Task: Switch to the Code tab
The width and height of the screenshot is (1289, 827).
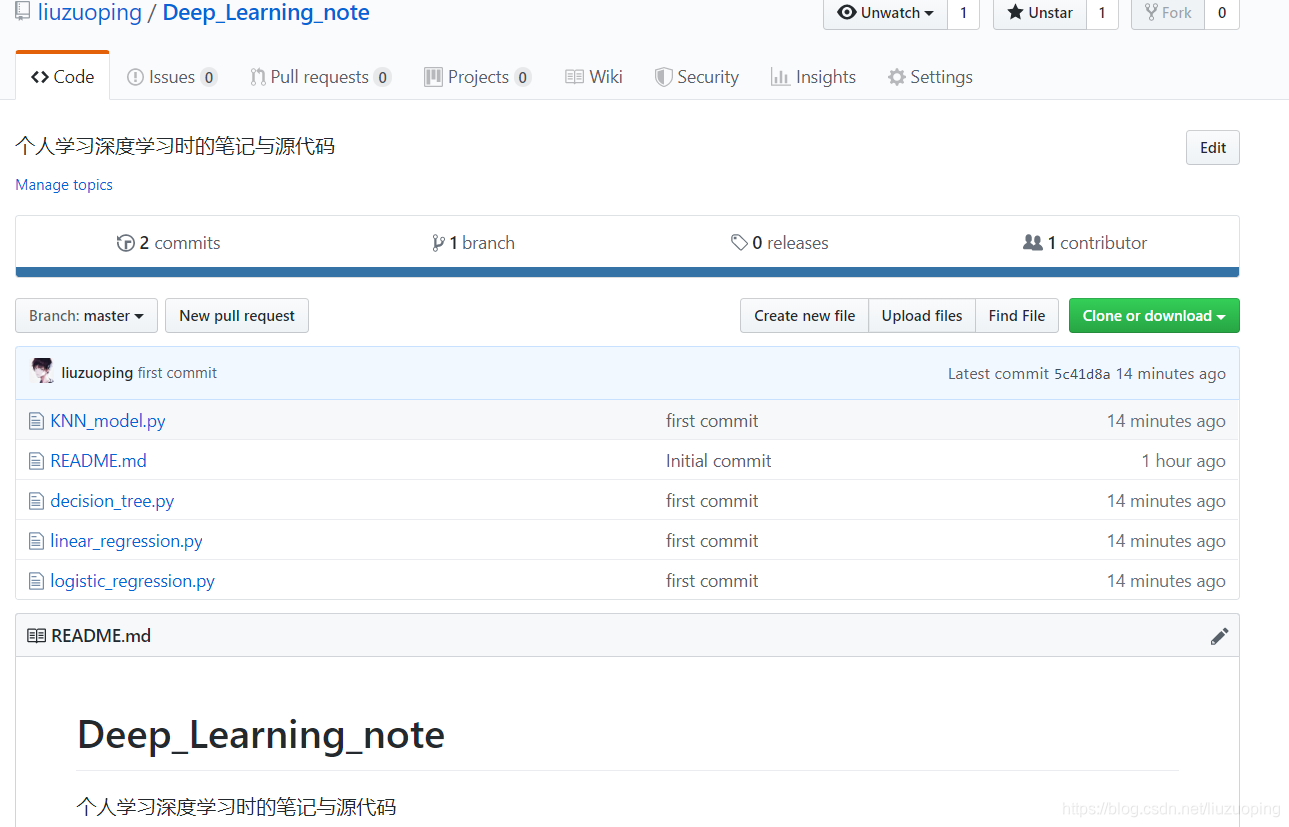Action: click(62, 77)
